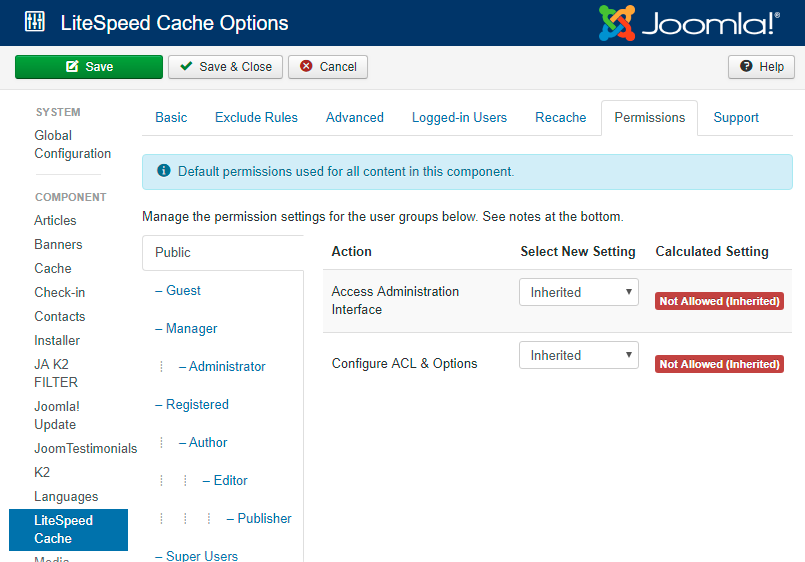Open the Basic tab

(x=171, y=118)
